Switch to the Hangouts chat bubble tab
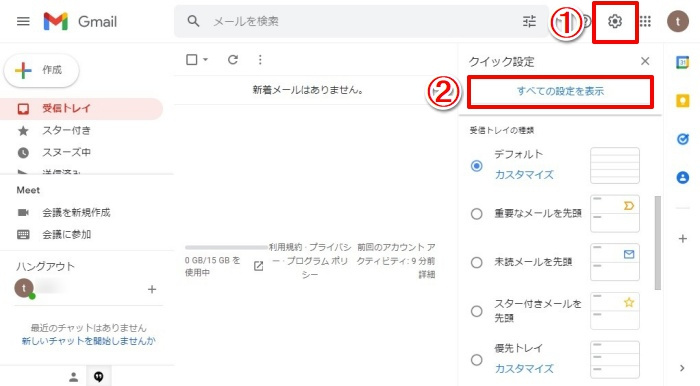This screenshot has width=700, height=386. 99,377
